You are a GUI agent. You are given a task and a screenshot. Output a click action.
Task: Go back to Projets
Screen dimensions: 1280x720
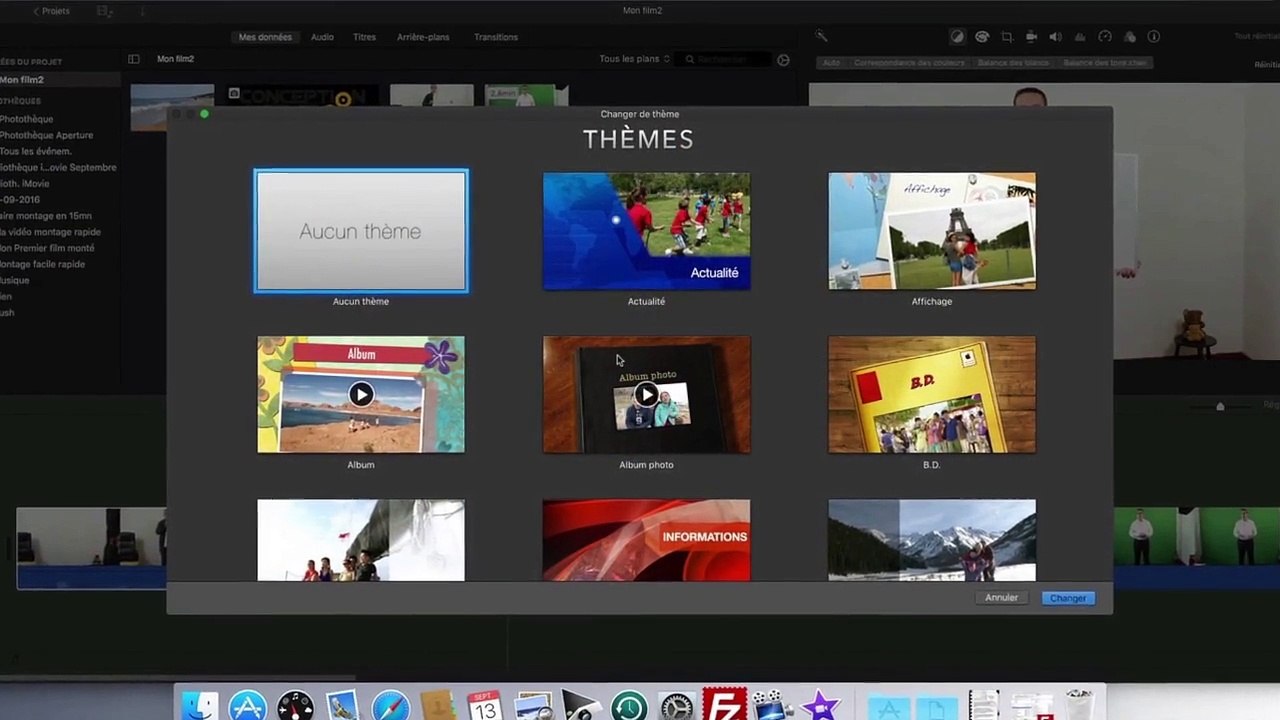pos(51,11)
